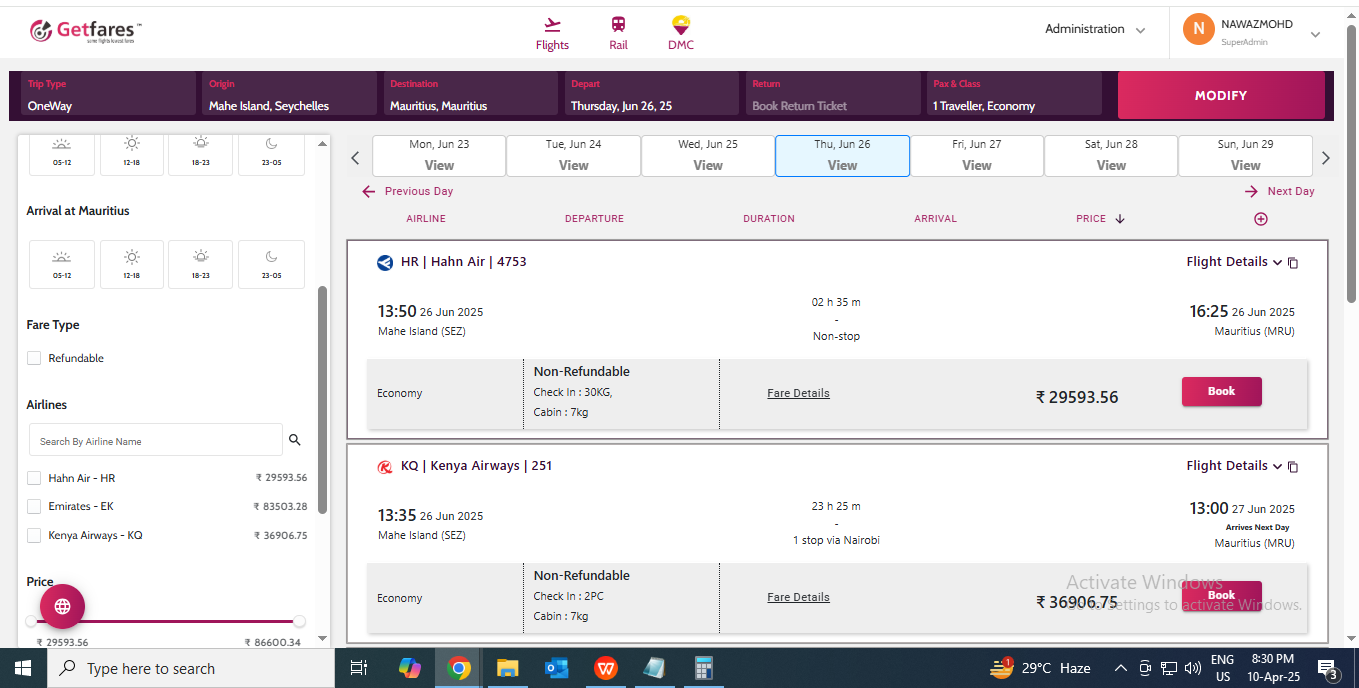Click the globe floating button
Image resolution: width=1359 pixels, height=688 pixels.
point(62,606)
